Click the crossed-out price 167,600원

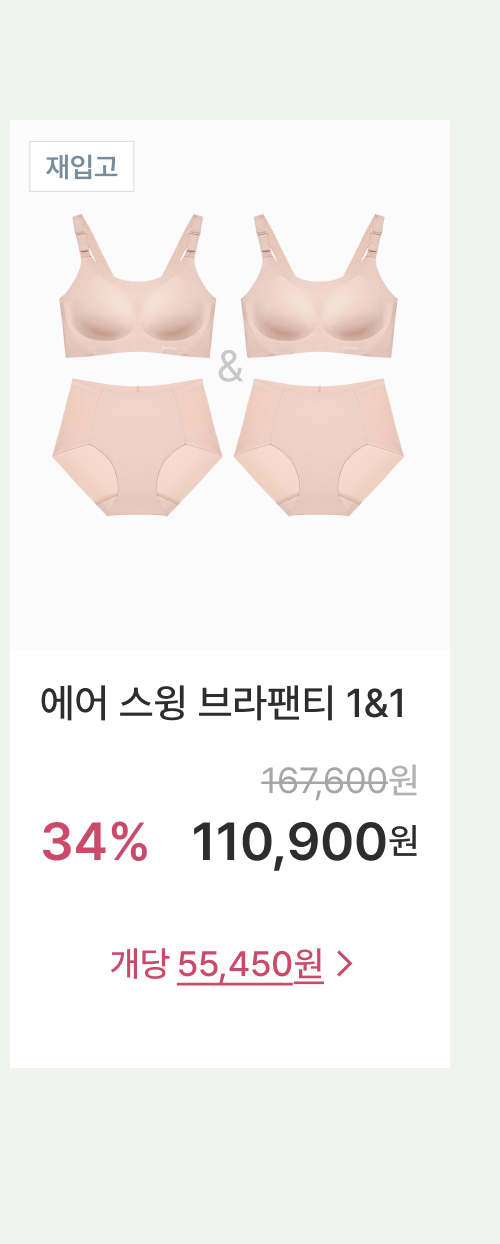(339, 780)
